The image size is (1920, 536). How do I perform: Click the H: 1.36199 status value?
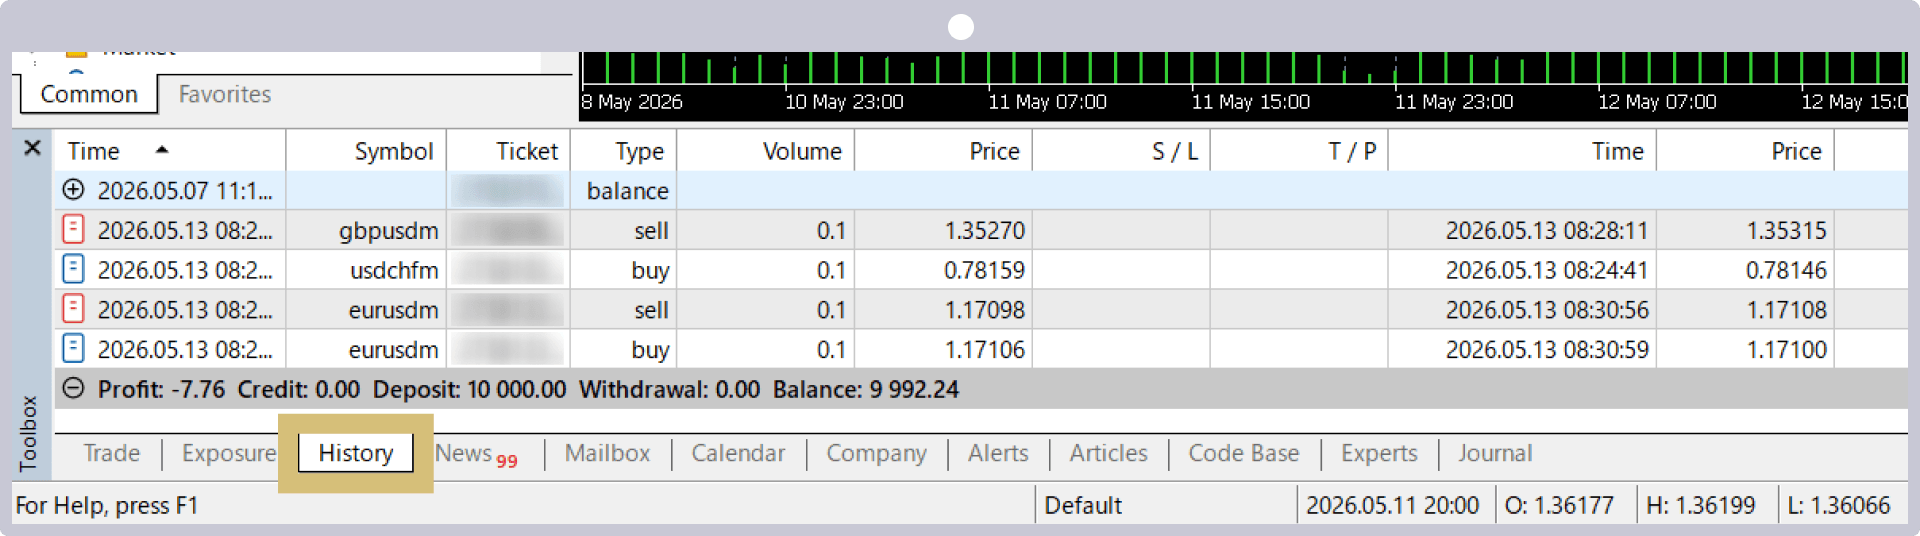click(x=1700, y=505)
